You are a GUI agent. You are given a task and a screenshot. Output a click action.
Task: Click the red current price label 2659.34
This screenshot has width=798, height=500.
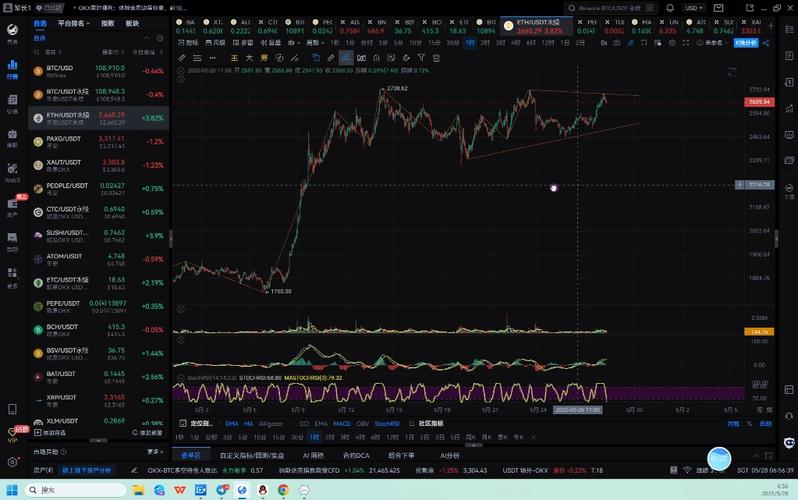tap(757, 102)
